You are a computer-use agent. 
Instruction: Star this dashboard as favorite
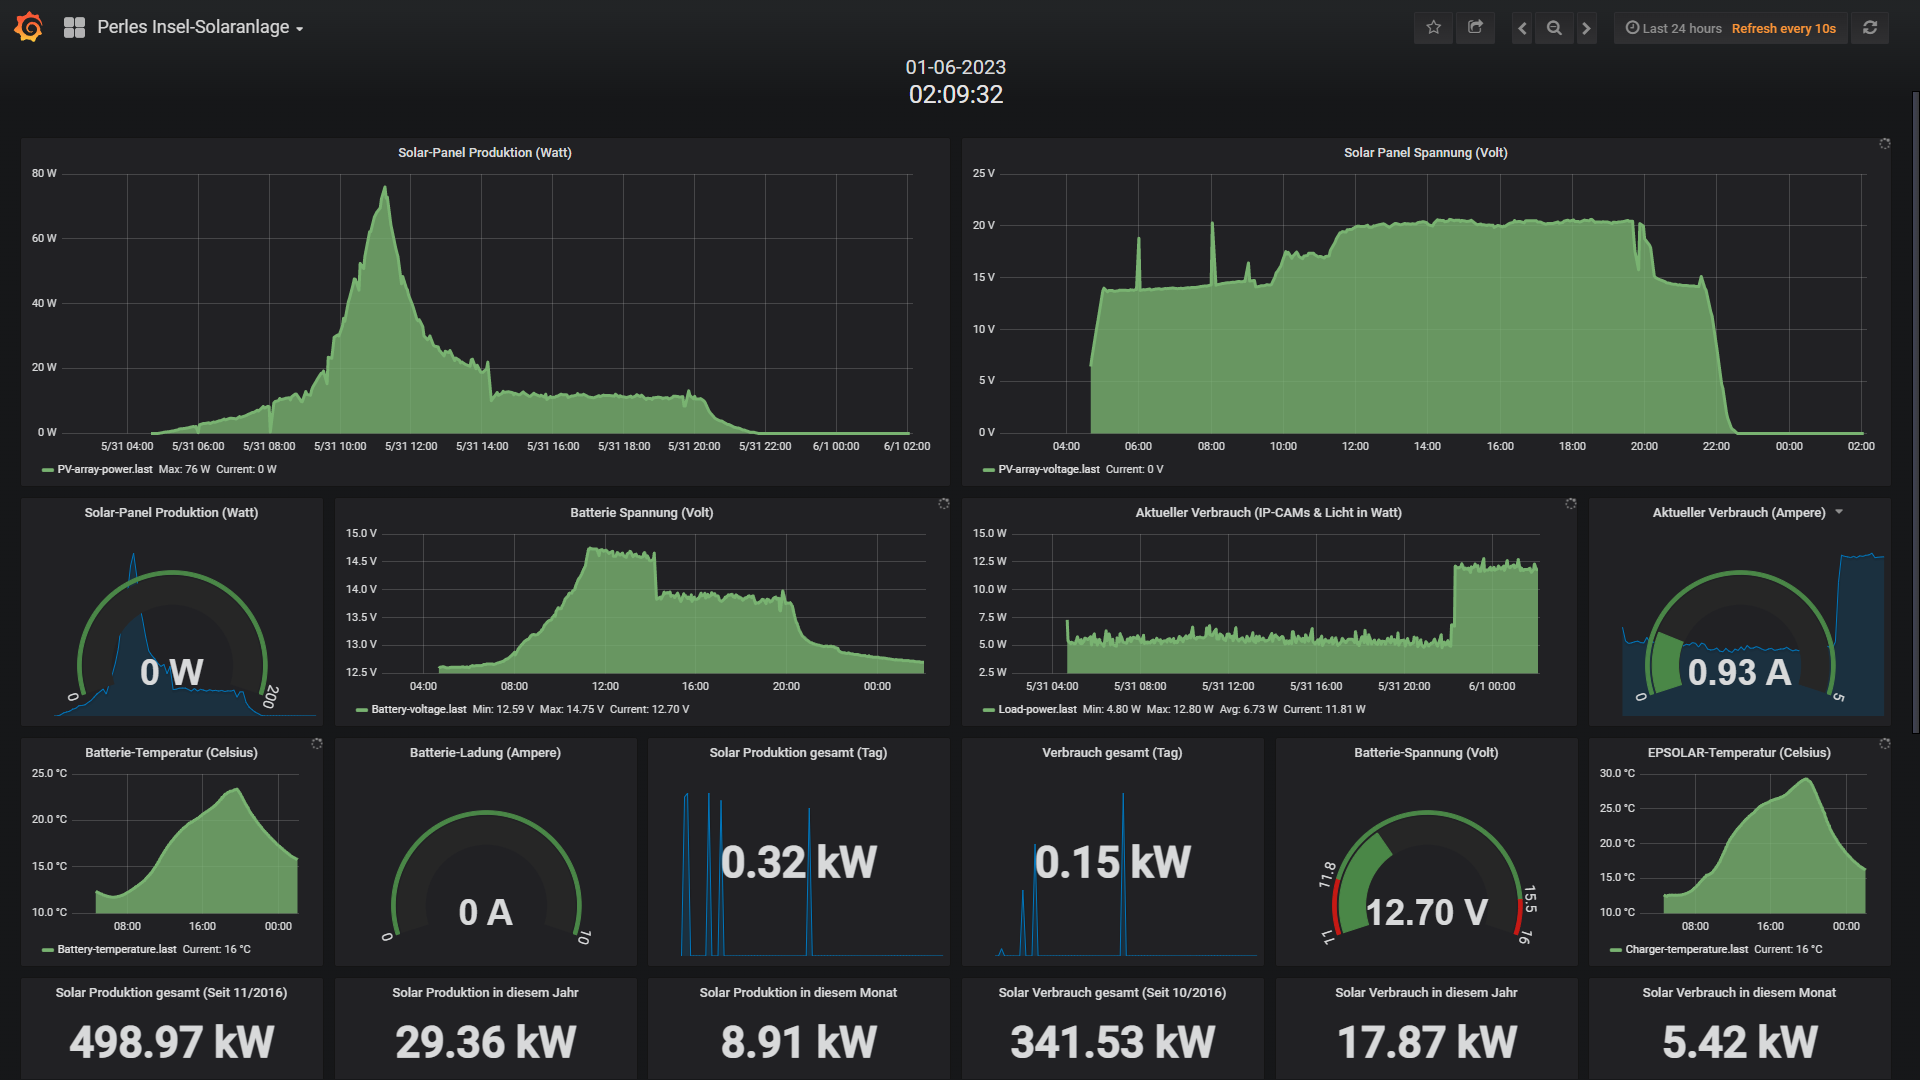tap(1433, 28)
